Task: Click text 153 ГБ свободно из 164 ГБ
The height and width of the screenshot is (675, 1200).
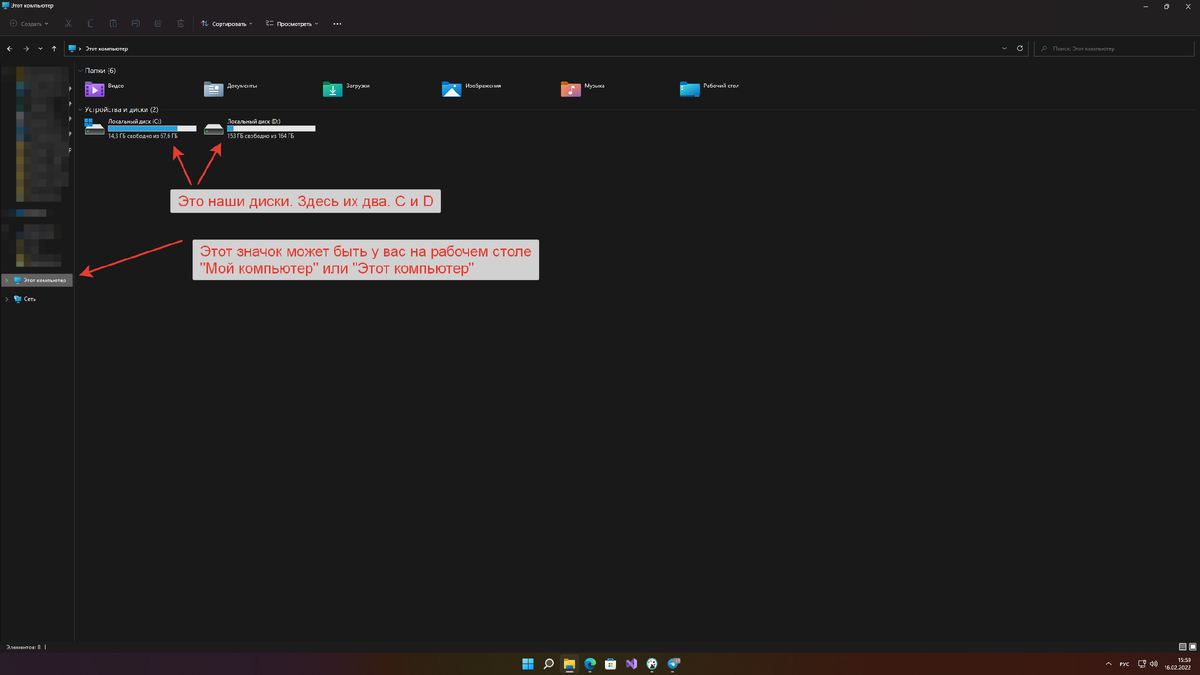Action: [260, 135]
